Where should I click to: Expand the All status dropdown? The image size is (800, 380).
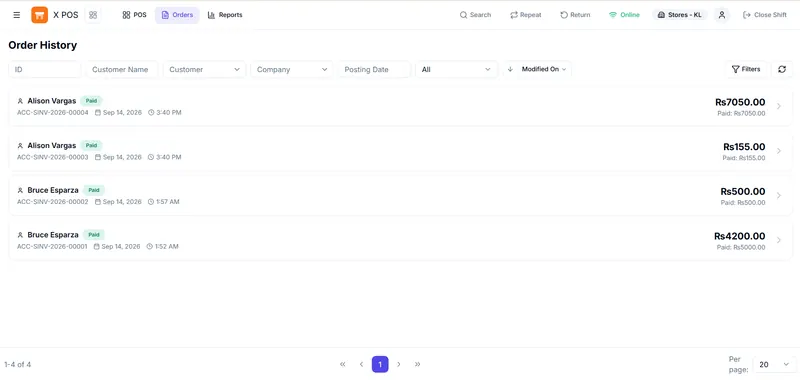pos(456,69)
